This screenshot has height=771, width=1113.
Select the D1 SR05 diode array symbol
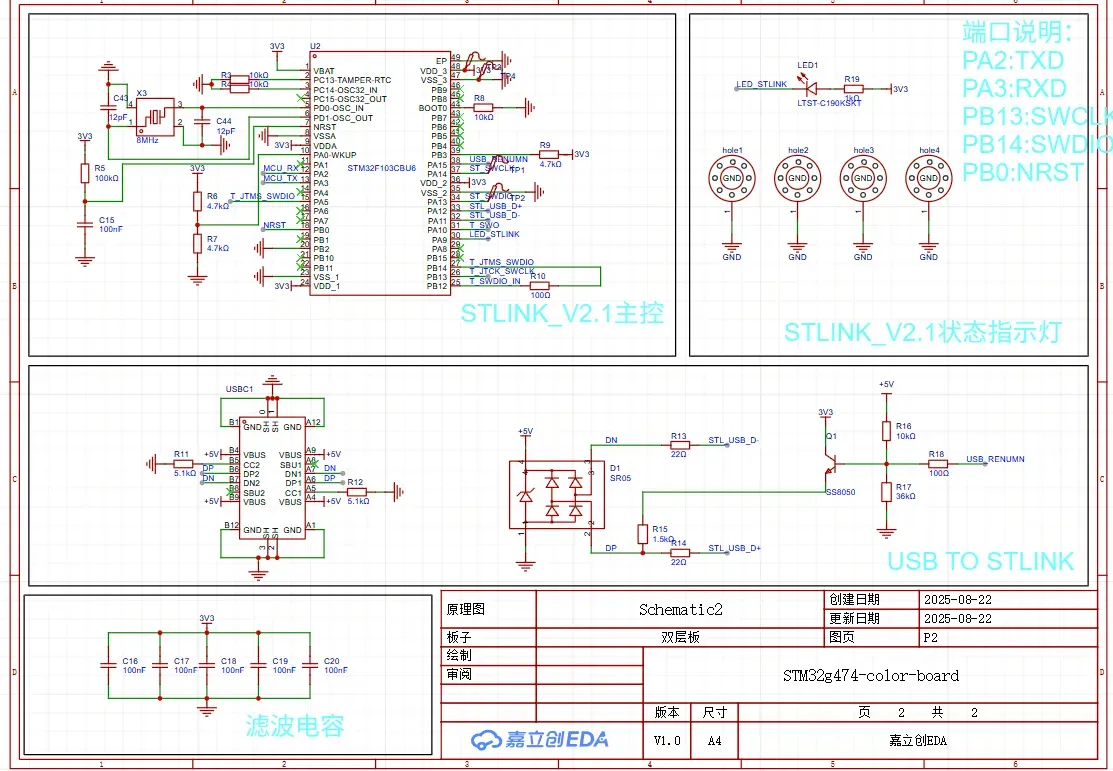[556, 495]
